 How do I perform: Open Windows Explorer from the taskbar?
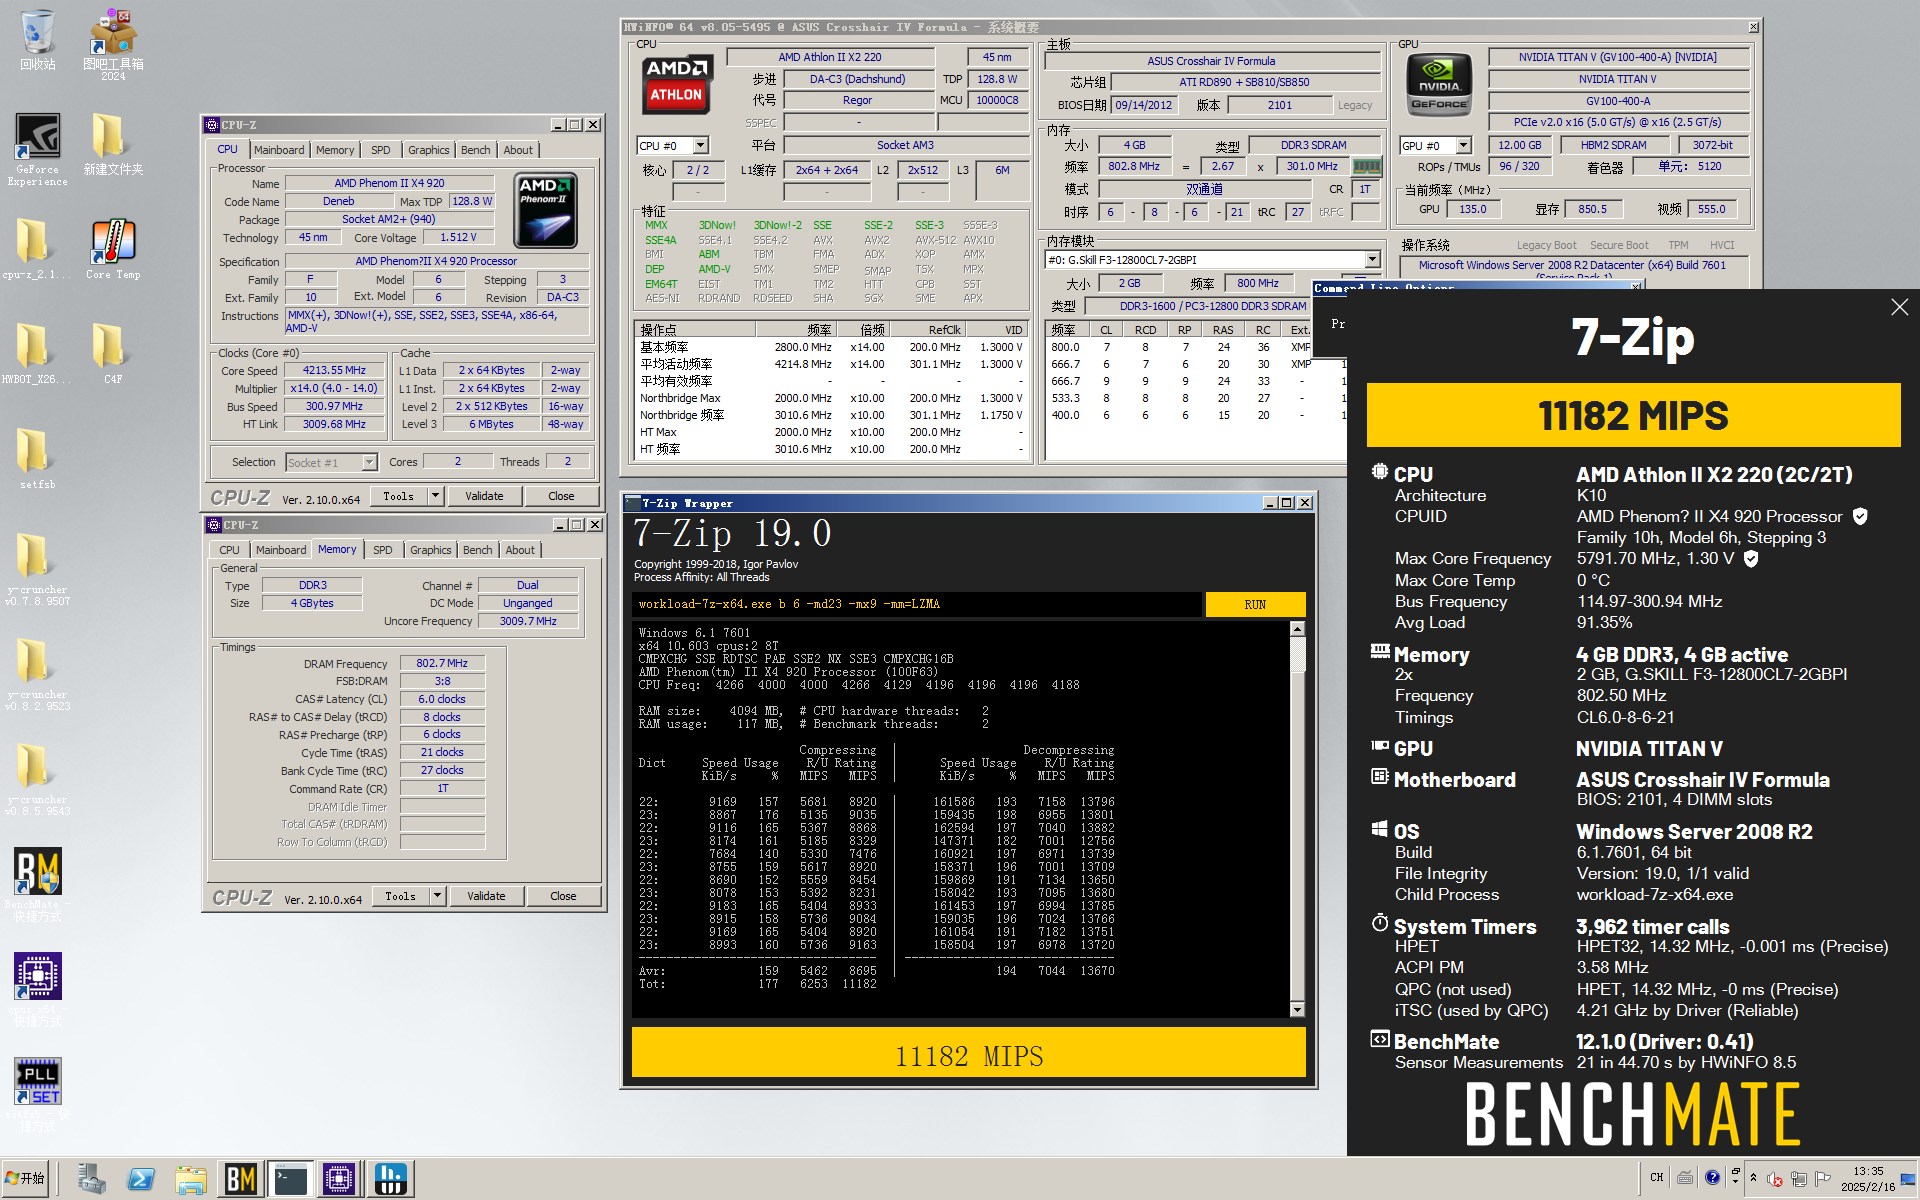[x=190, y=1180]
